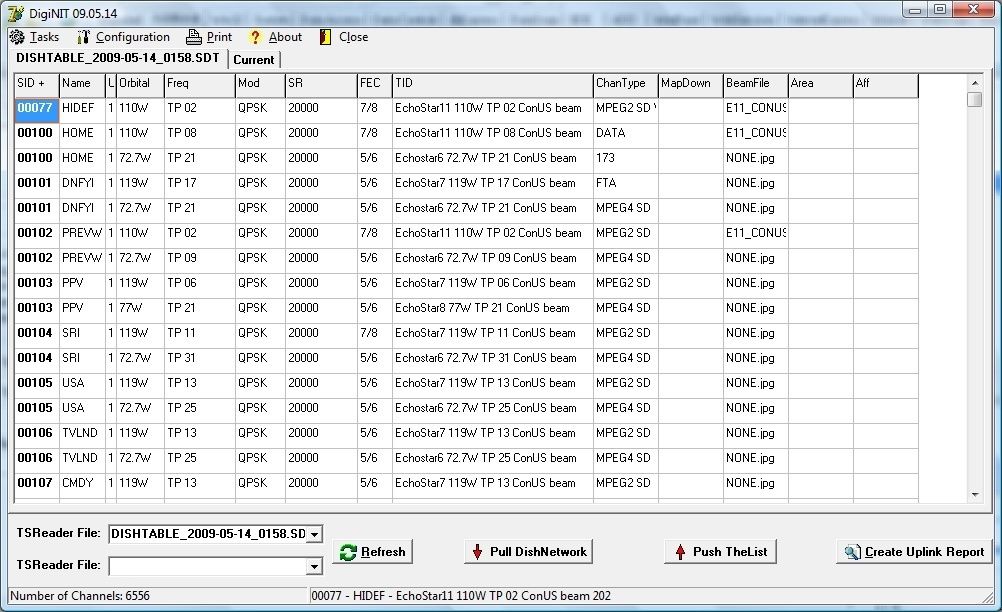Open the first TSReader File dropdown arrow
This screenshot has height=612, width=1002.
(x=314, y=534)
